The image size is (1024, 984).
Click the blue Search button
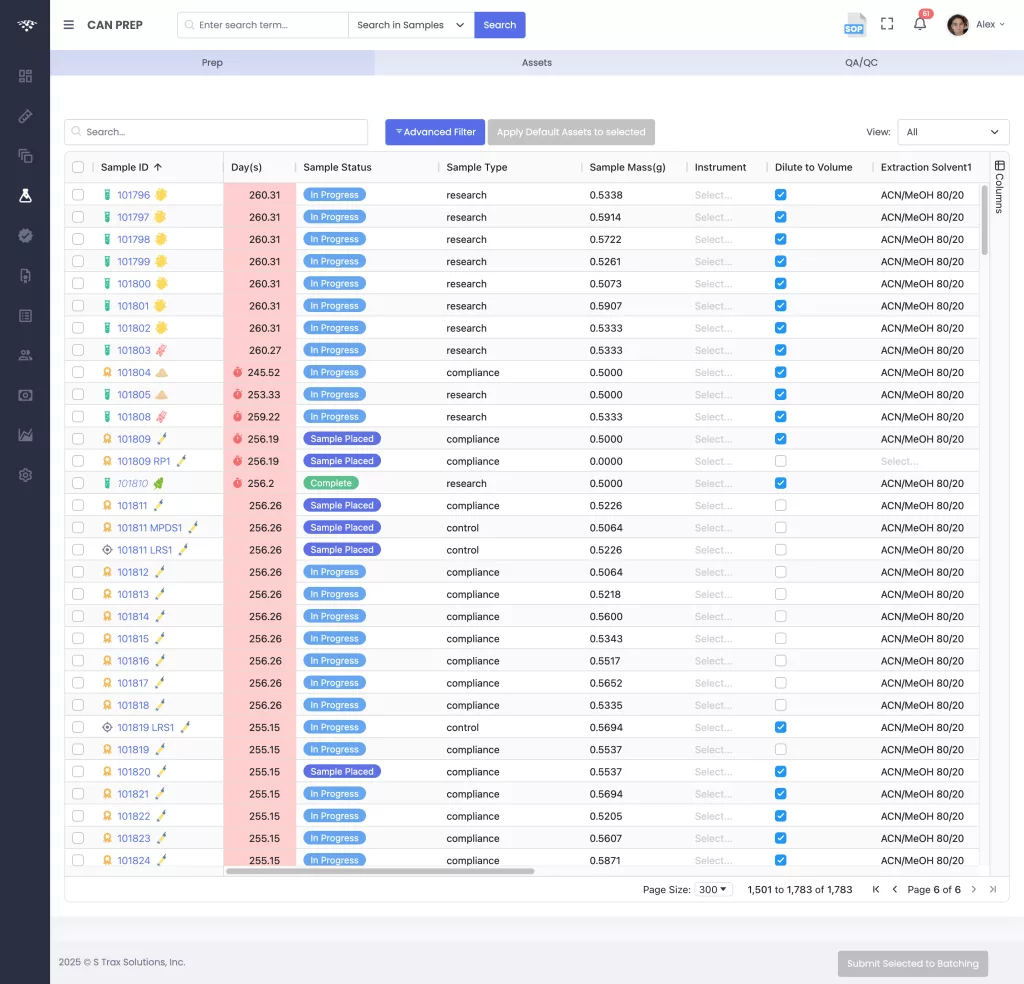[x=500, y=25]
